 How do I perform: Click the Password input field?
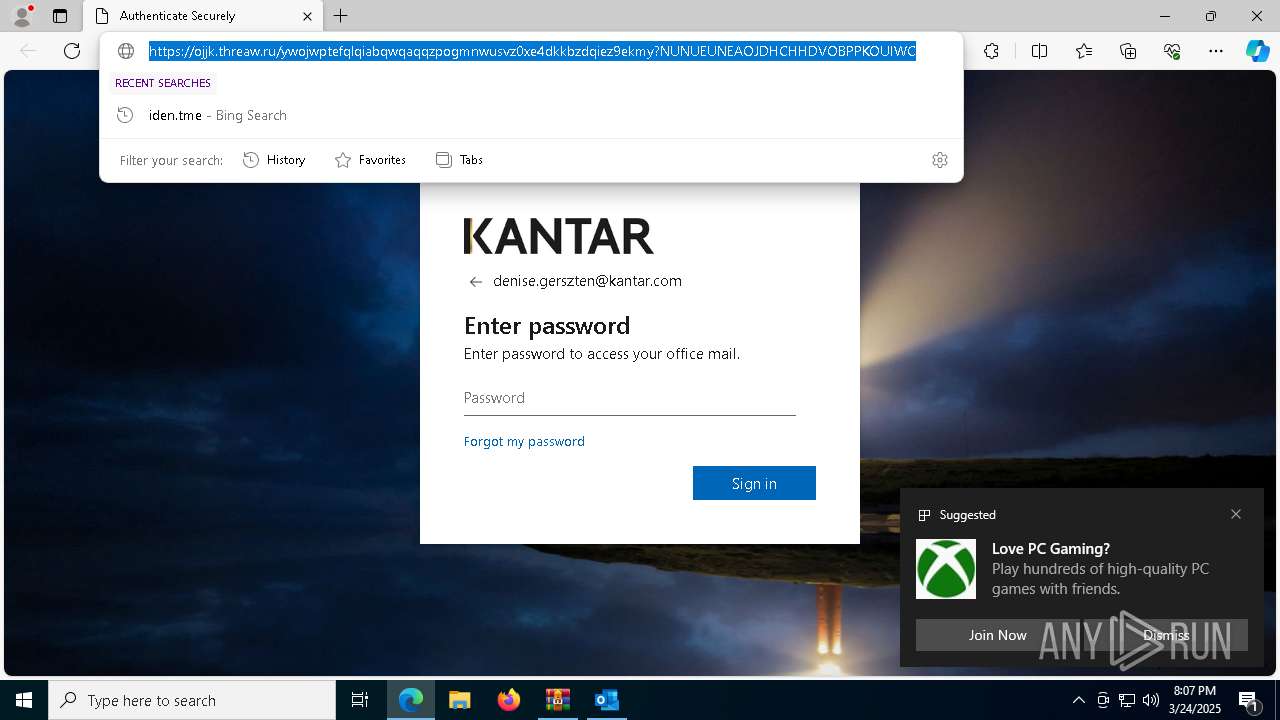point(630,398)
